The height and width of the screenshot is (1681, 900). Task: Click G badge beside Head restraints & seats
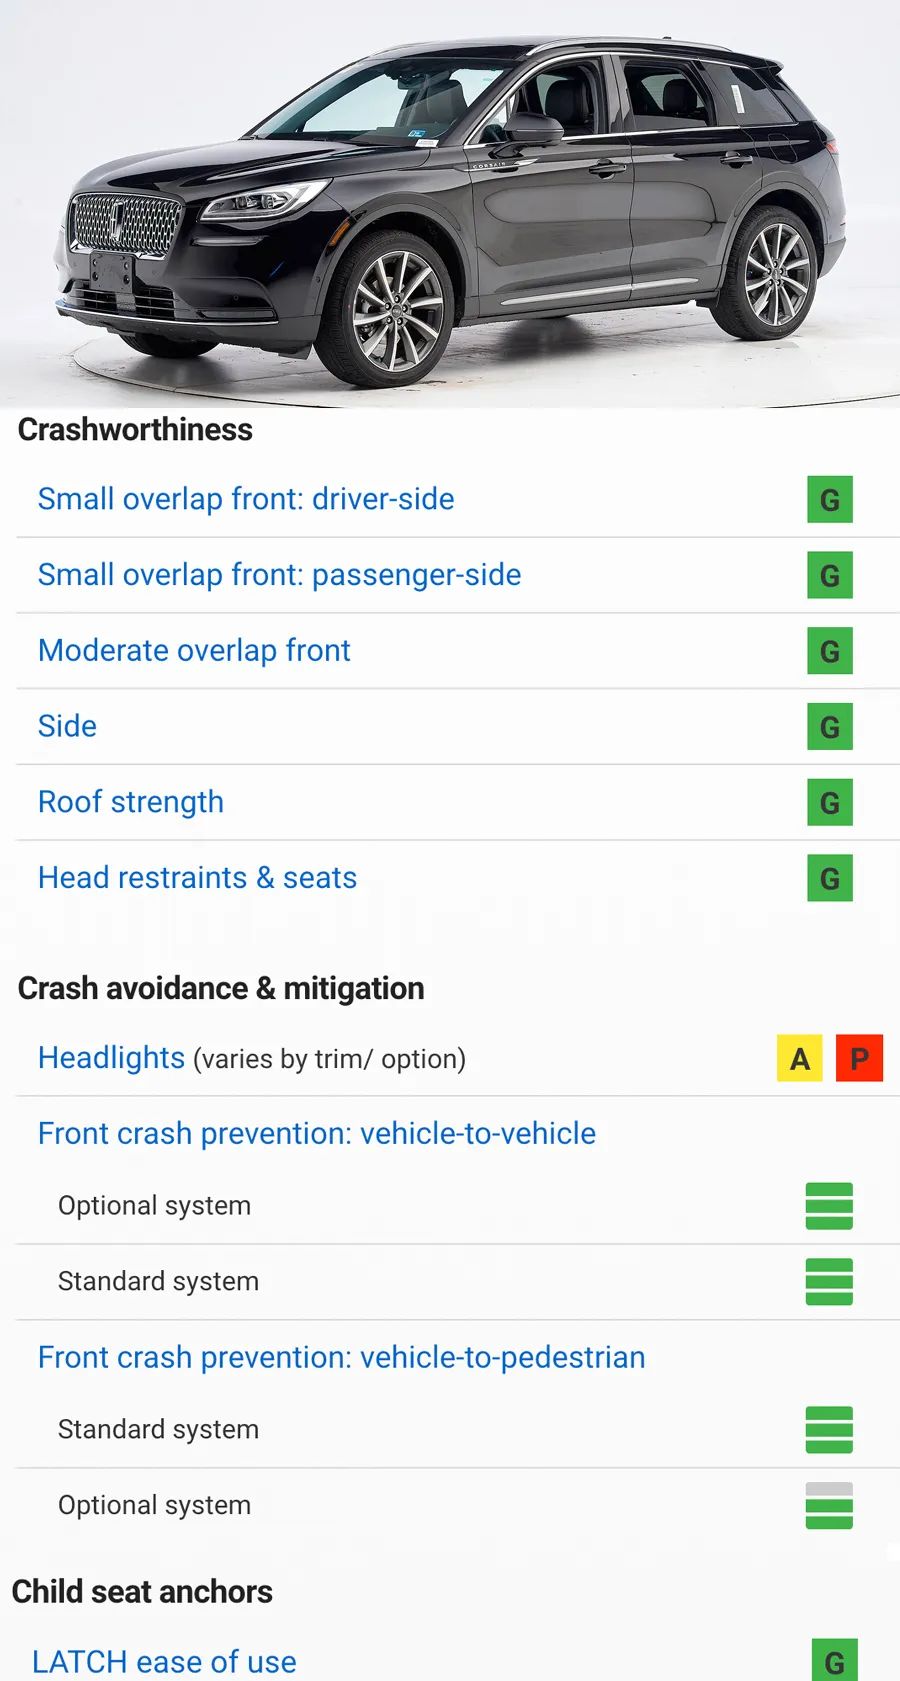point(830,879)
